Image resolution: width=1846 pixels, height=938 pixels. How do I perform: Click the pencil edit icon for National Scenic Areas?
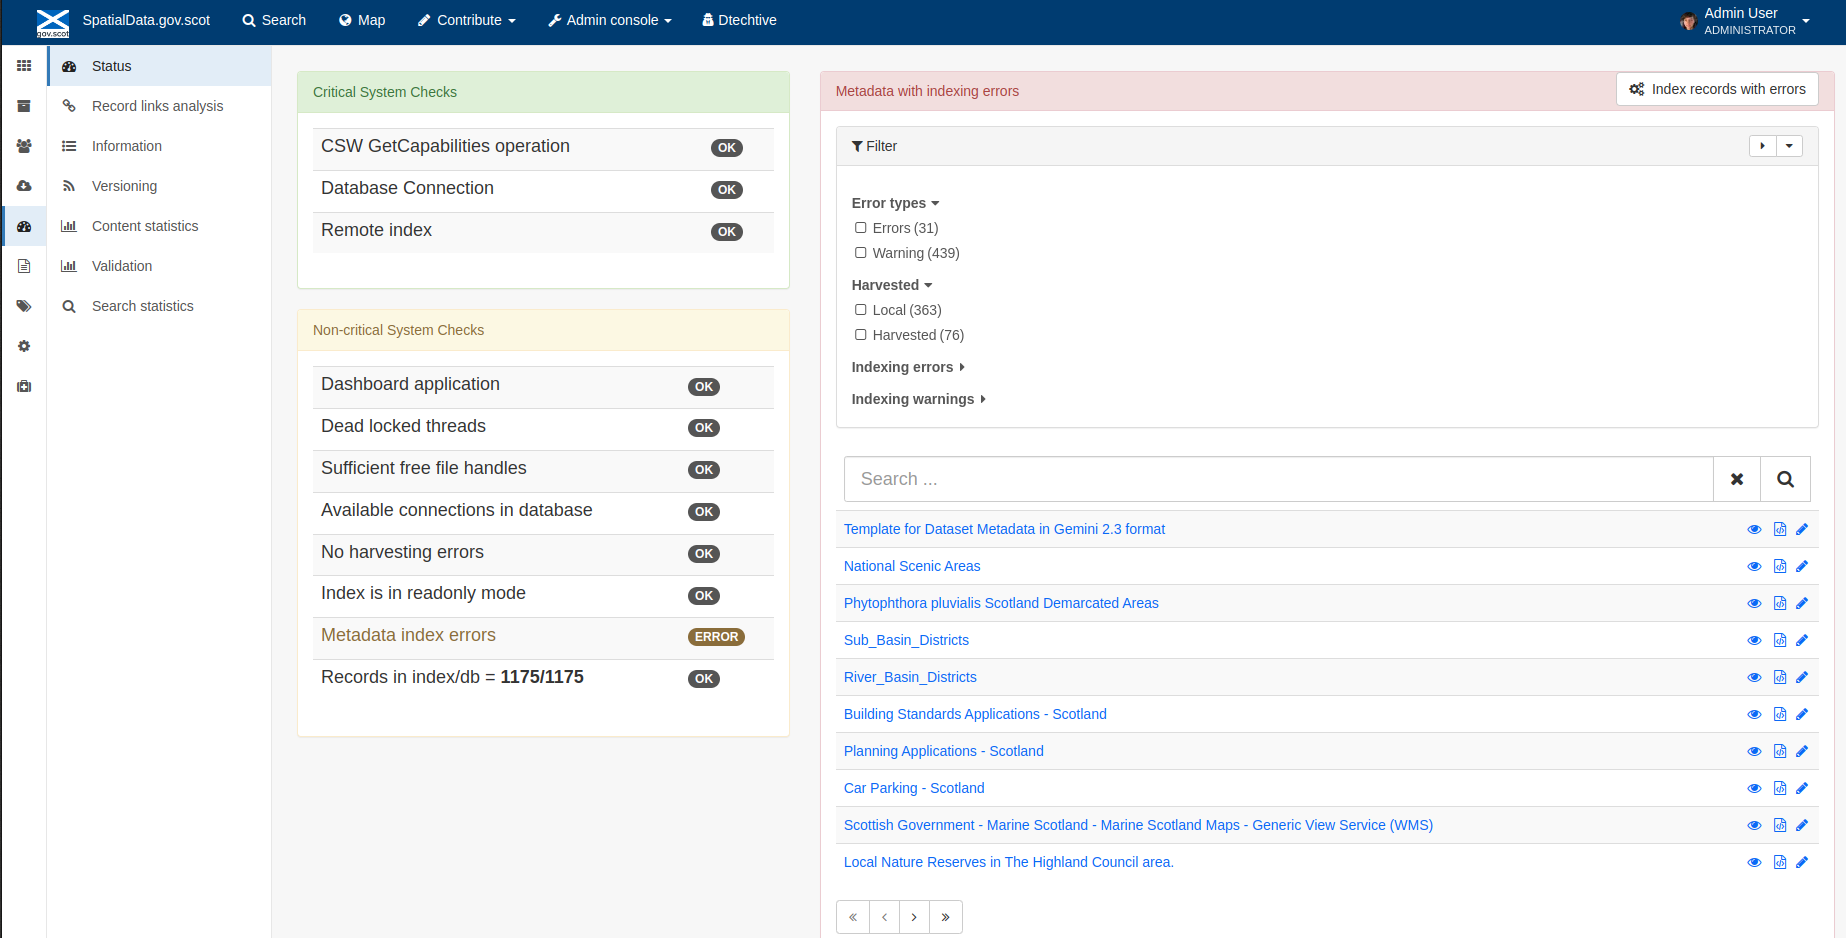pyautogui.click(x=1802, y=566)
